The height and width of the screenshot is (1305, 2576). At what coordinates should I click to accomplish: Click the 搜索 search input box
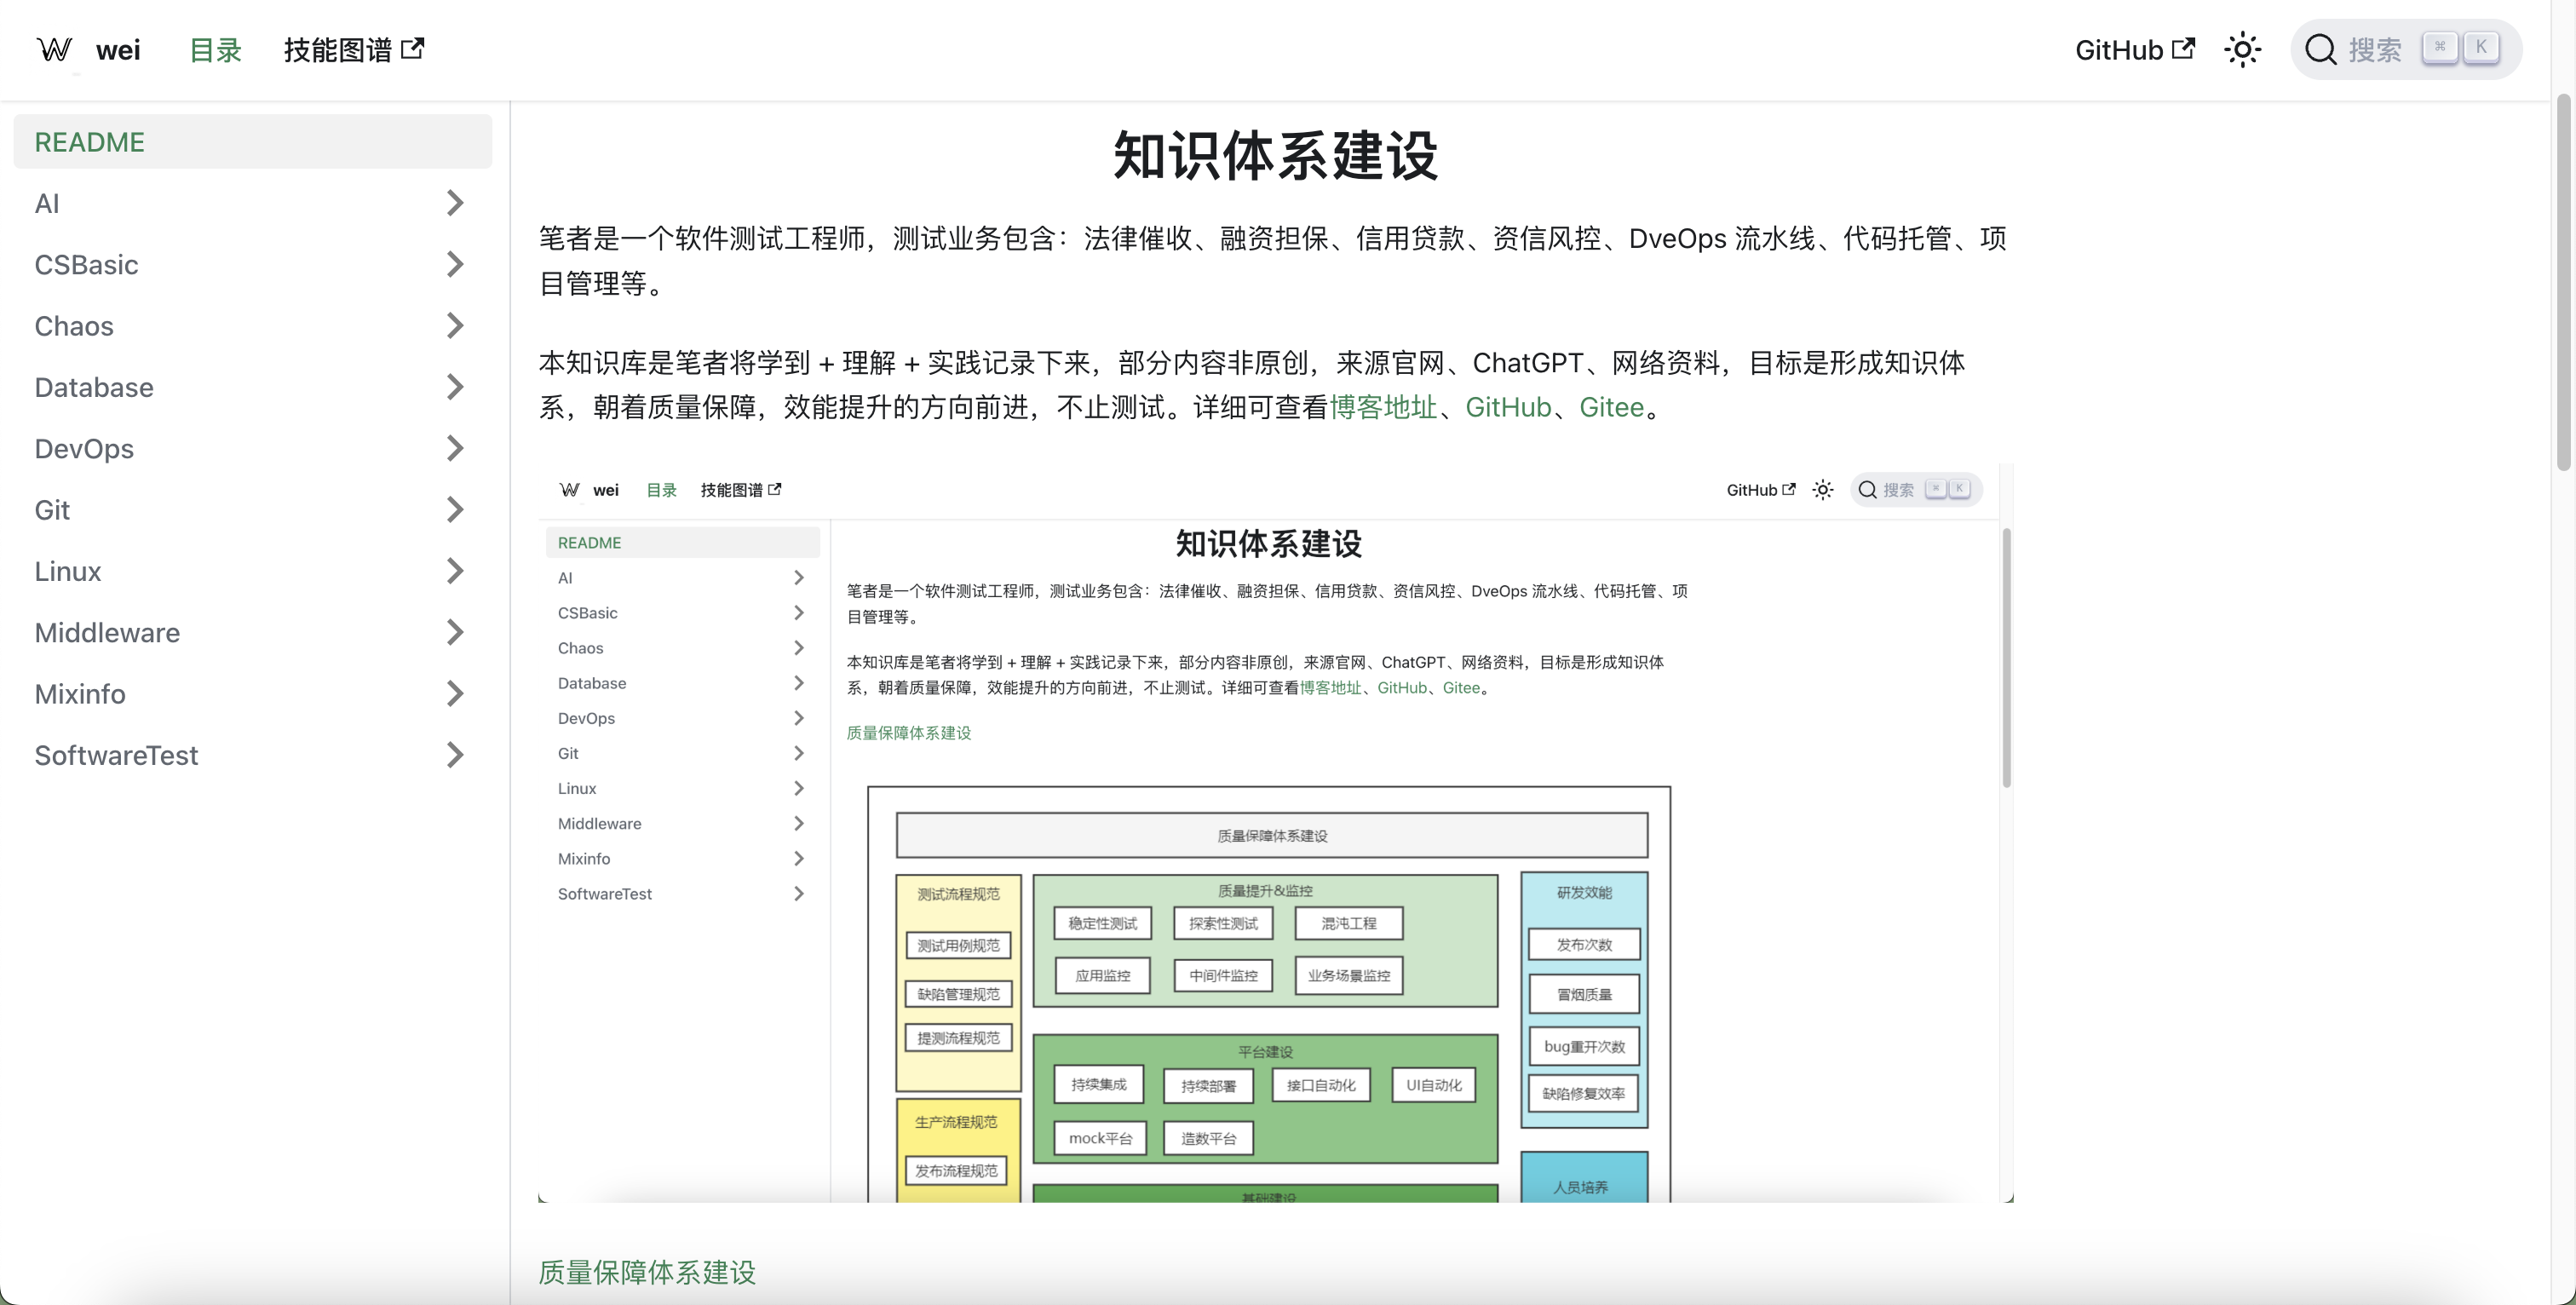click(2374, 49)
